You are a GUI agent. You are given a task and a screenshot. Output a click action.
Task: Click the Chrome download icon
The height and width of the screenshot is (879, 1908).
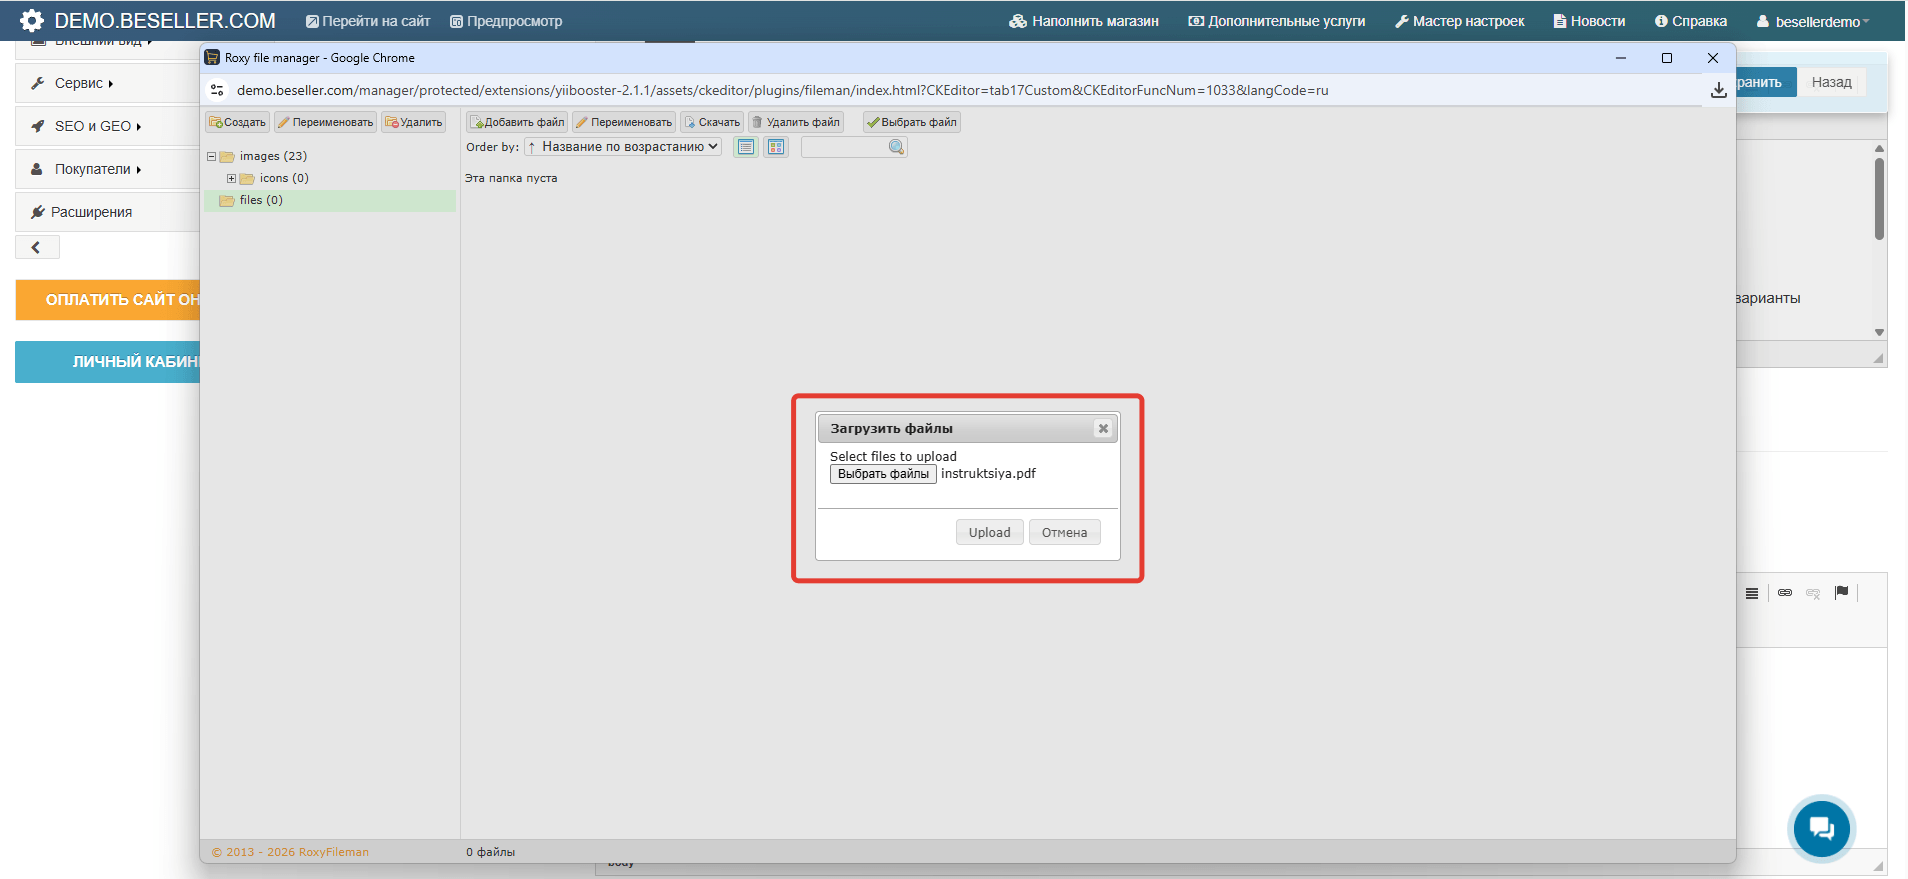1718,90
